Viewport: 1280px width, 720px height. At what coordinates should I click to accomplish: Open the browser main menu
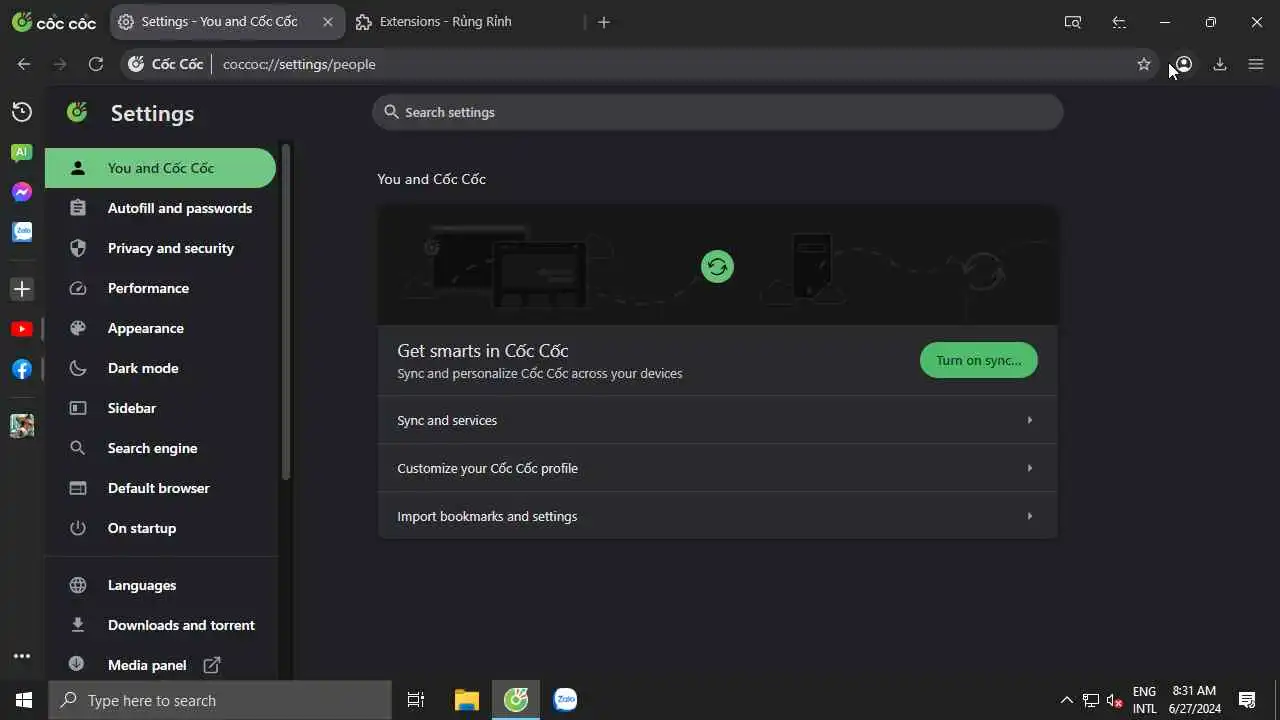tap(1256, 64)
